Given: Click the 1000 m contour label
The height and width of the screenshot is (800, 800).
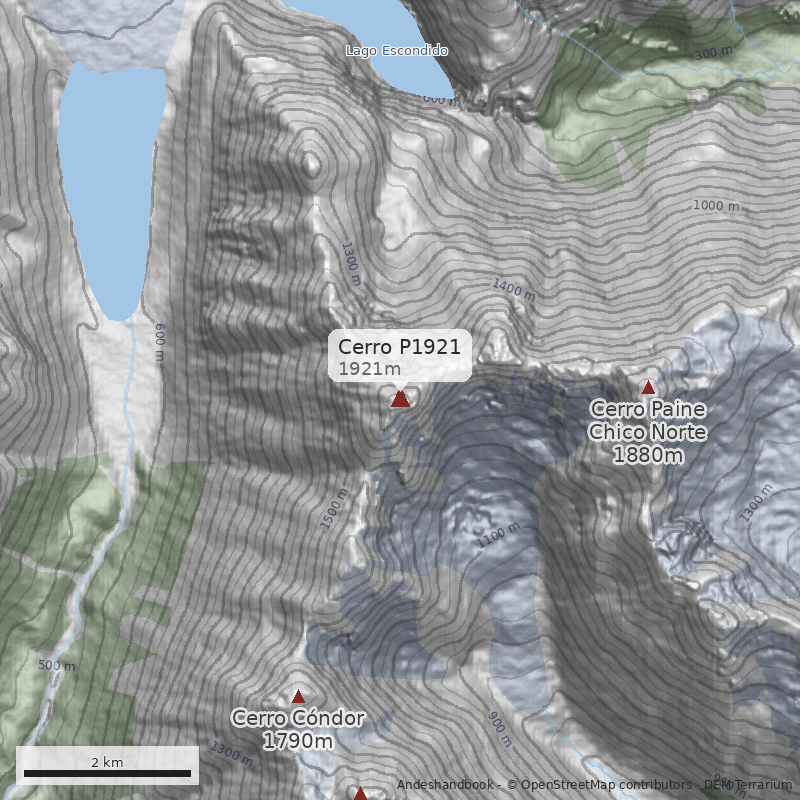Looking at the screenshot, I should [716, 206].
